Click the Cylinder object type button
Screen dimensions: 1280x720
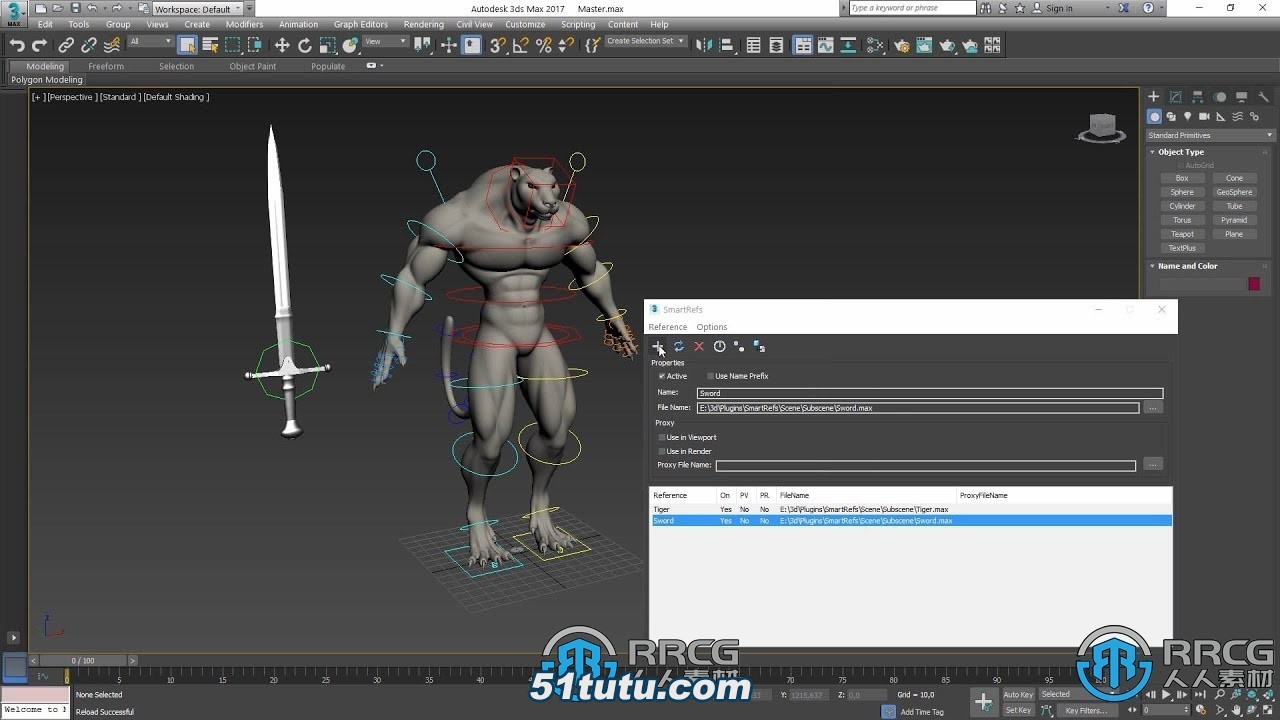[x=1182, y=206]
